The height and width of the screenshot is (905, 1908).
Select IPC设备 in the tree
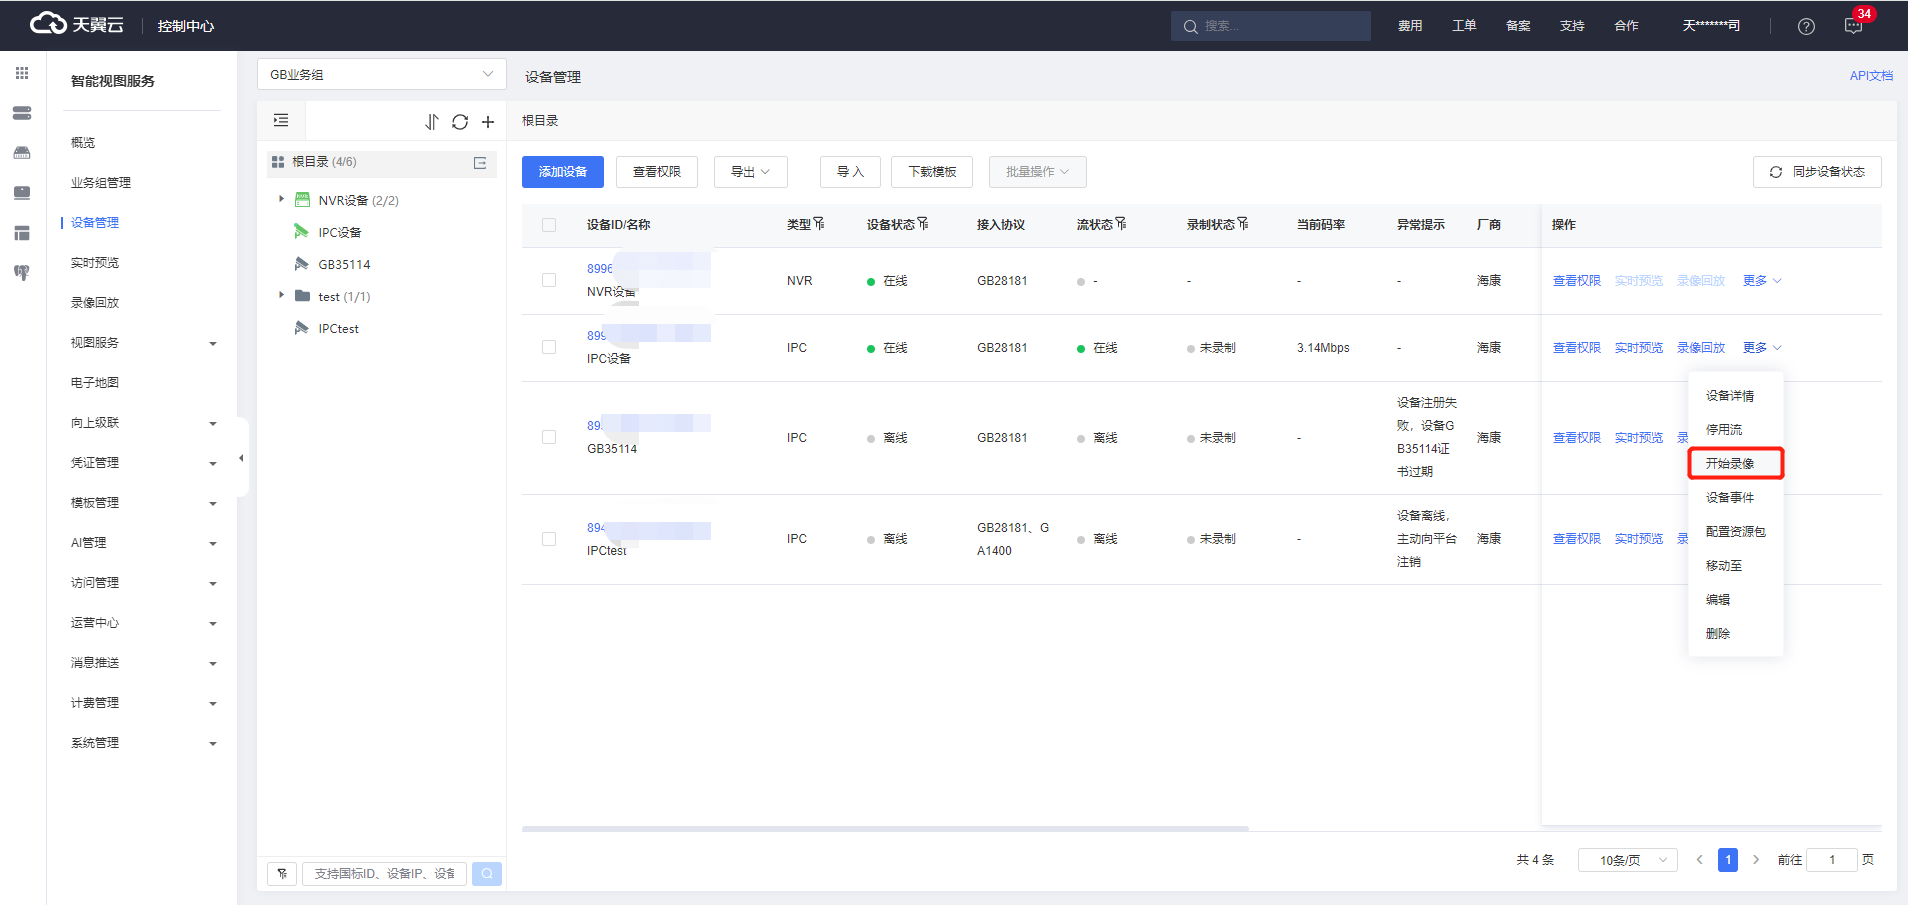(x=340, y=233)
